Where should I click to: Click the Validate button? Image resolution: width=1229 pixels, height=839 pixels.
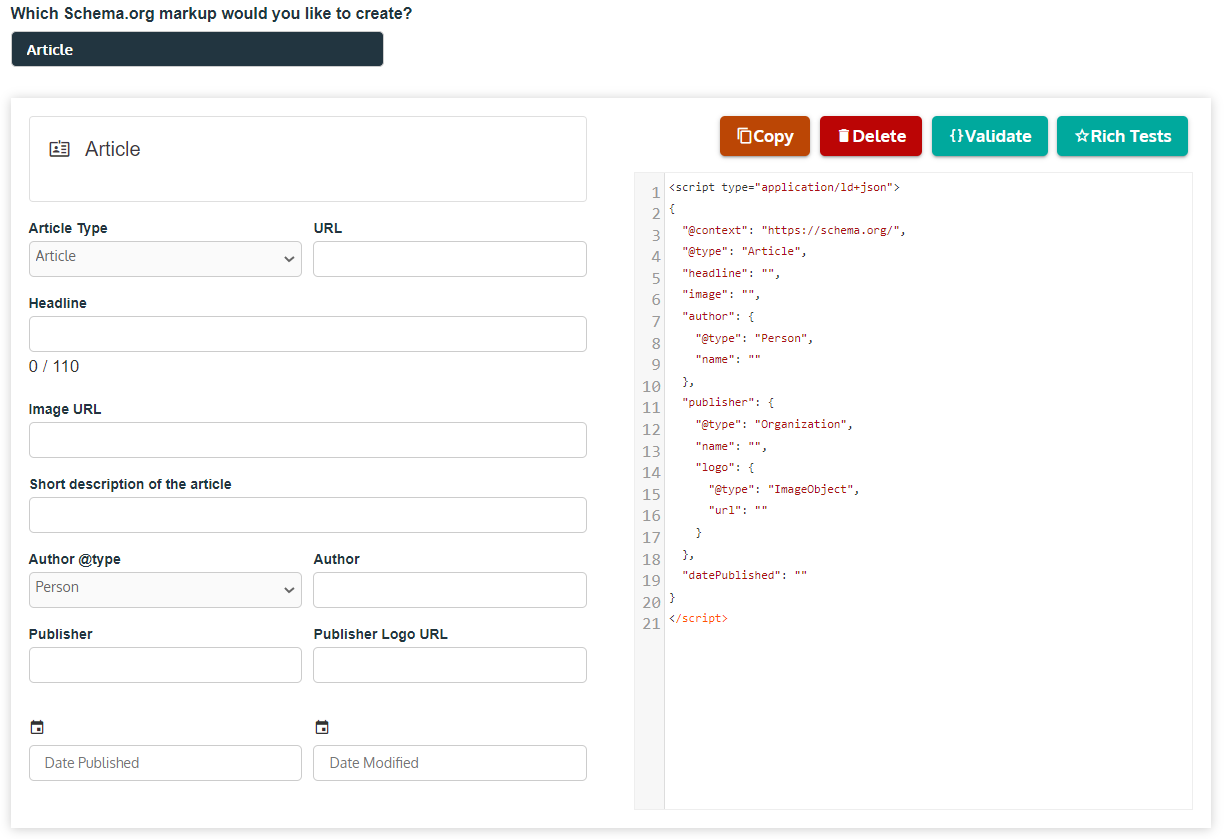(989, 136)
